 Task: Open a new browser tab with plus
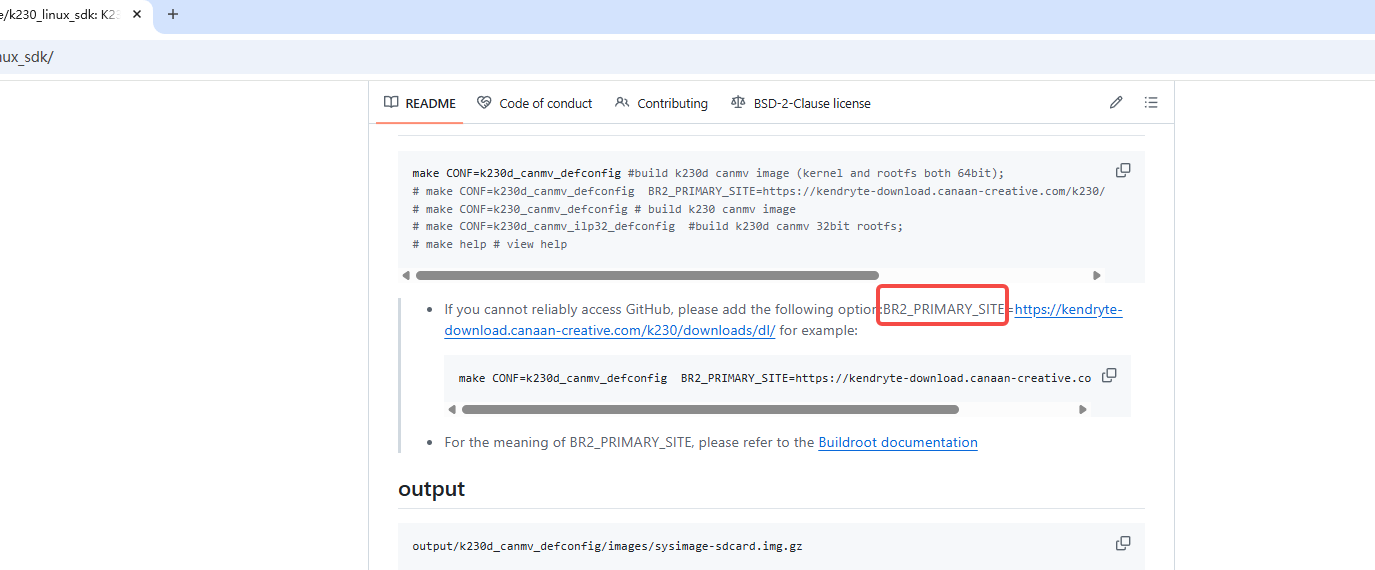click(173, 15)
